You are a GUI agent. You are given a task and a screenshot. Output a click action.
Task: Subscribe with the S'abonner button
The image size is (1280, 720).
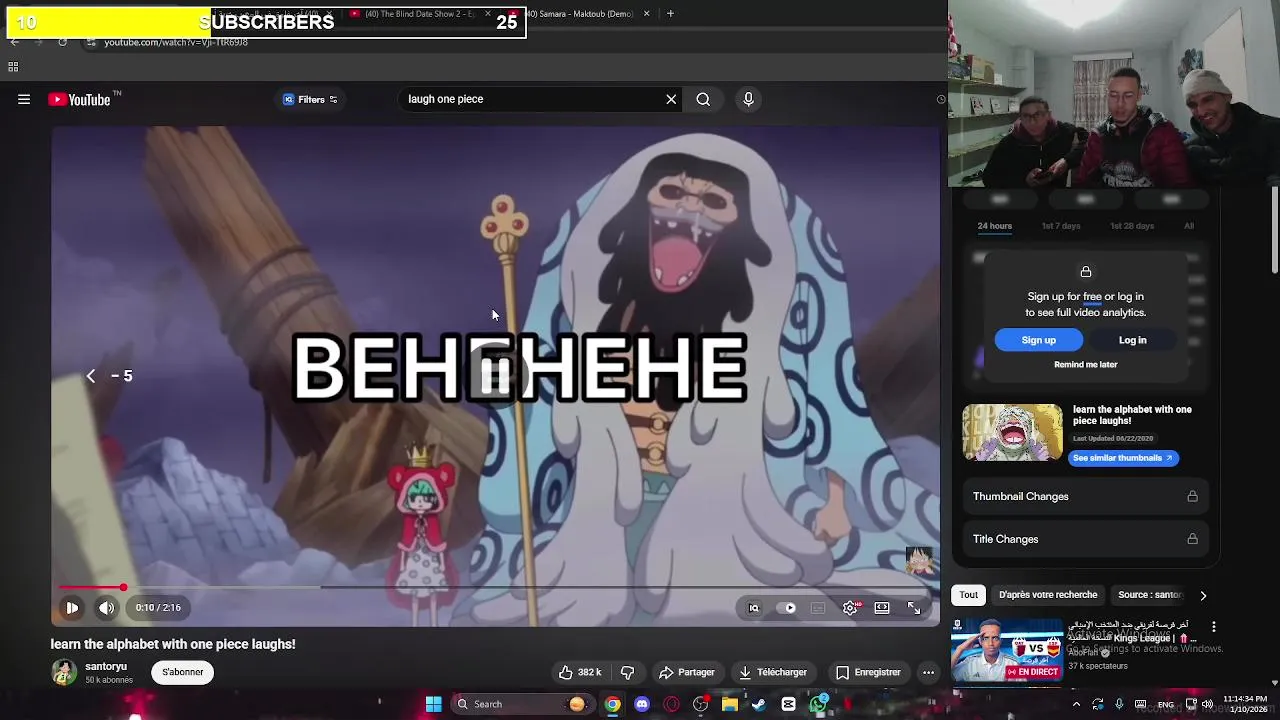coord(183,672)
